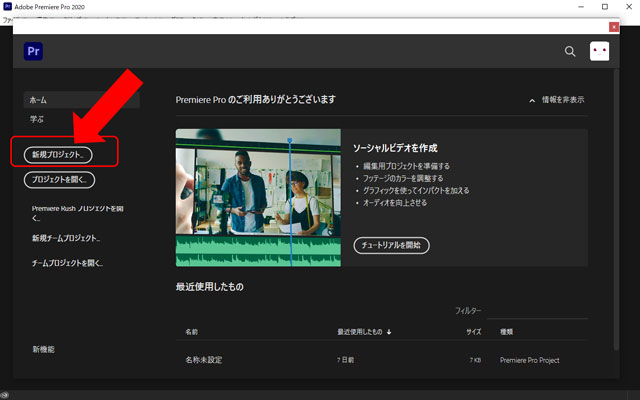Open the user profile avatar
This screenshot has height=400, width=640.
pyautogui.click(x=599, y=51)
